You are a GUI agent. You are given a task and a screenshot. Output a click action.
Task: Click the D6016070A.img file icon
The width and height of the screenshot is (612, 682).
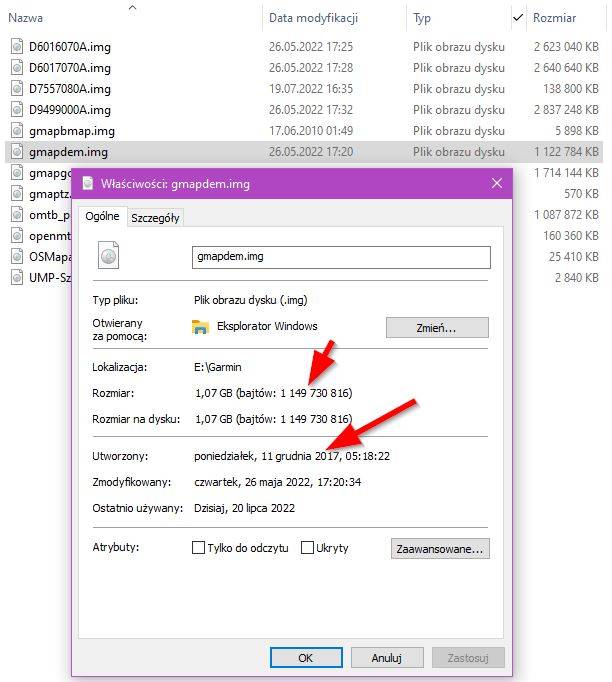17,46
